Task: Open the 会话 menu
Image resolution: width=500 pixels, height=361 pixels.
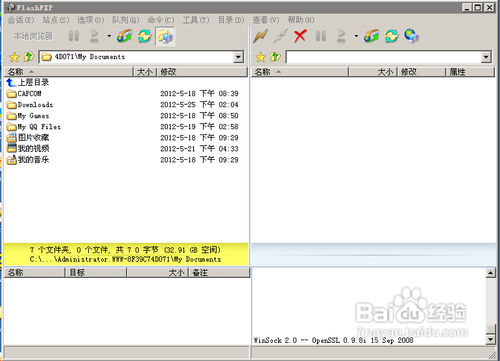Action: [x=21, y=20]
